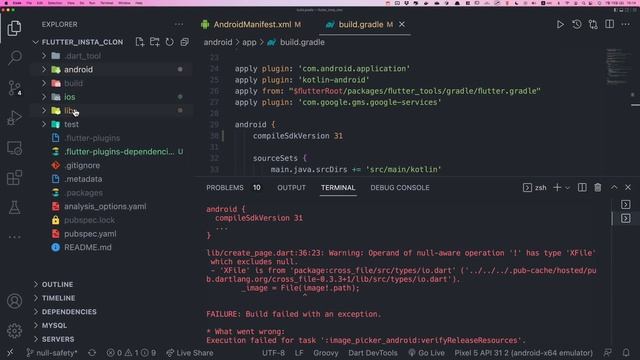Change Groovy language mode
Screen dimensions: 640x360
click(x=326, y=353)
